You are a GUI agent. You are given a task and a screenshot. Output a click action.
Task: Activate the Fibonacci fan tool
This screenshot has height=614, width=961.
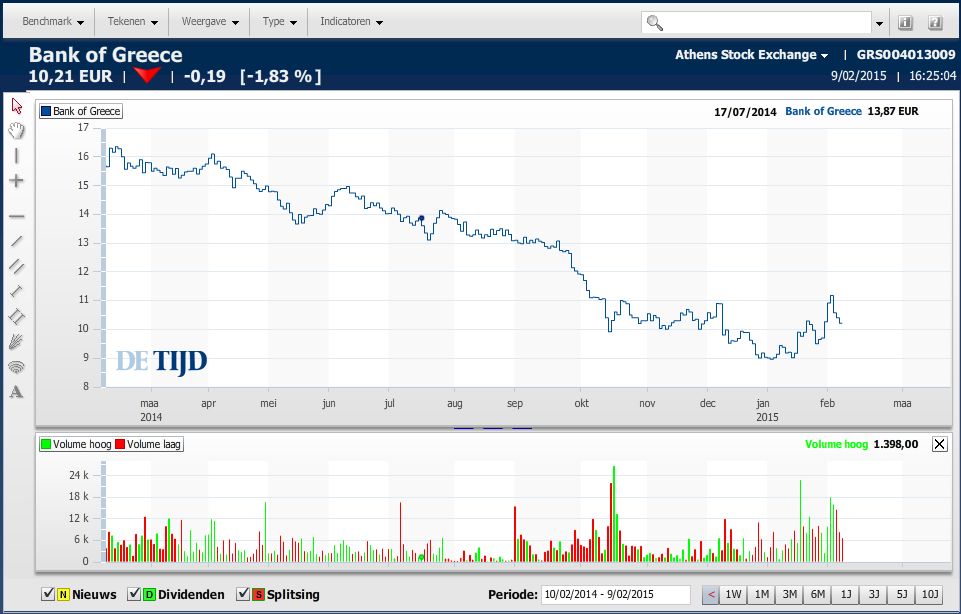coord(16,341)
